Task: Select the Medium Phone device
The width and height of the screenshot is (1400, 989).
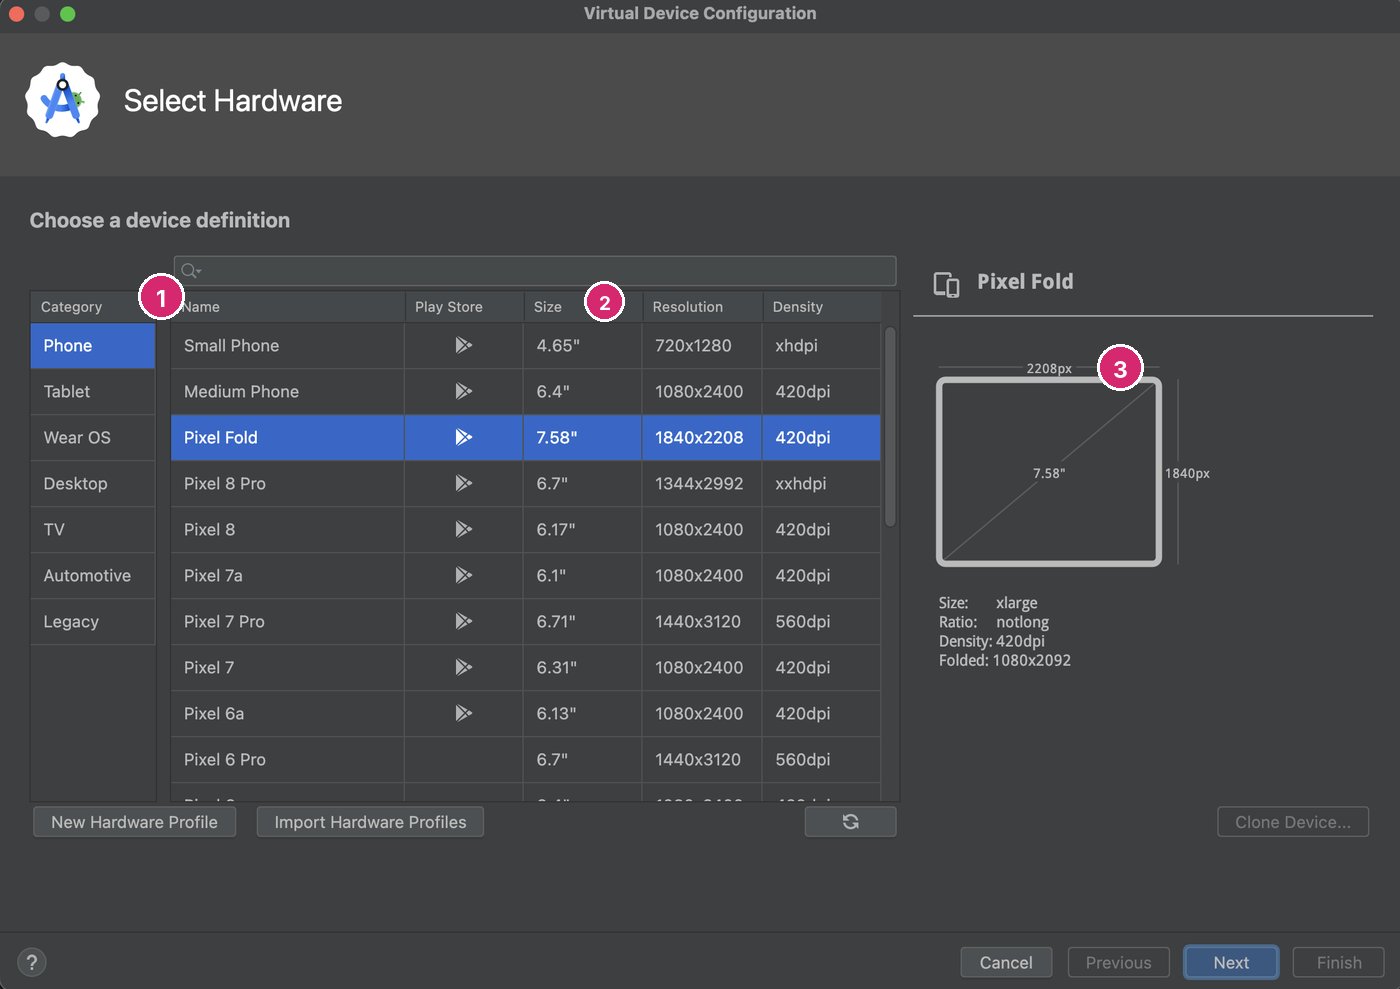Action: point(526,392)
